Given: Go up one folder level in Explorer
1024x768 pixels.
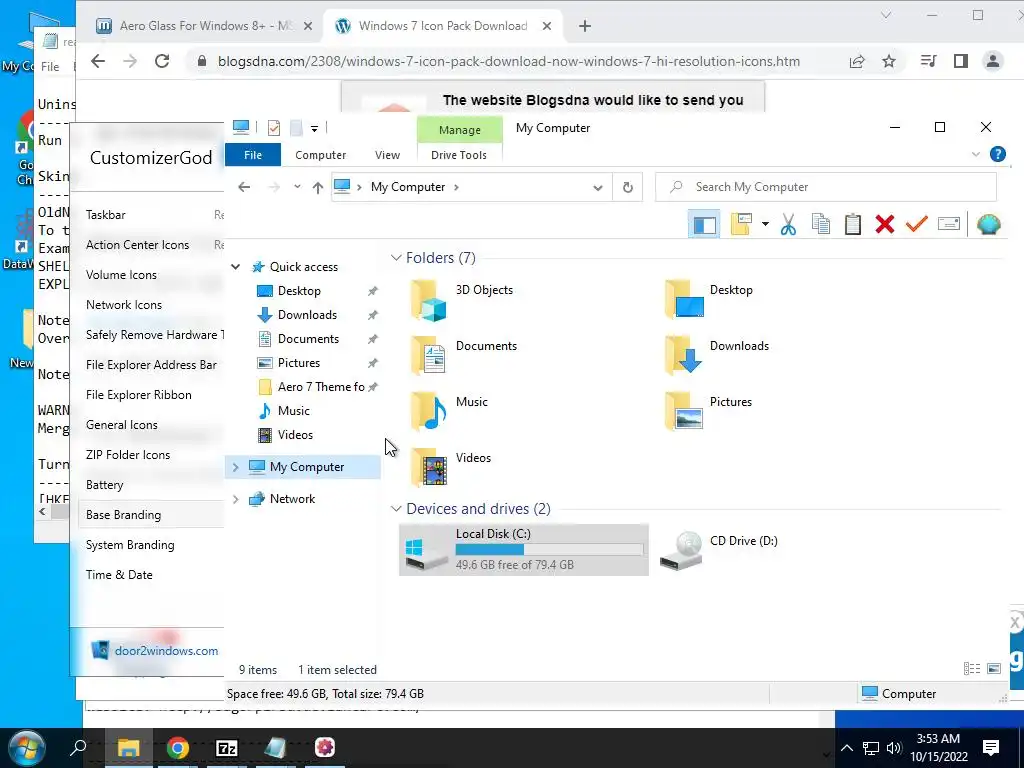Looking at the screenshot, I should pyautogui.click(x=317, y=187).
